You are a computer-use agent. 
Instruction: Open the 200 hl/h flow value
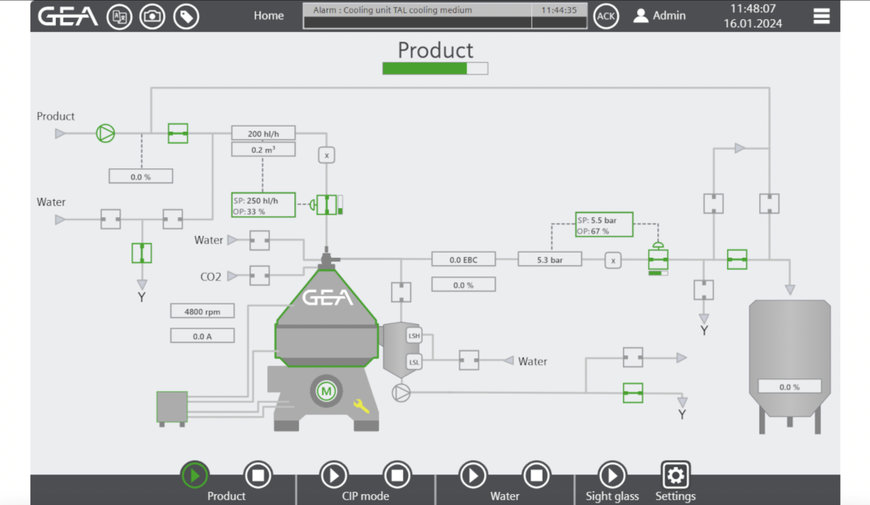[263, 133]
